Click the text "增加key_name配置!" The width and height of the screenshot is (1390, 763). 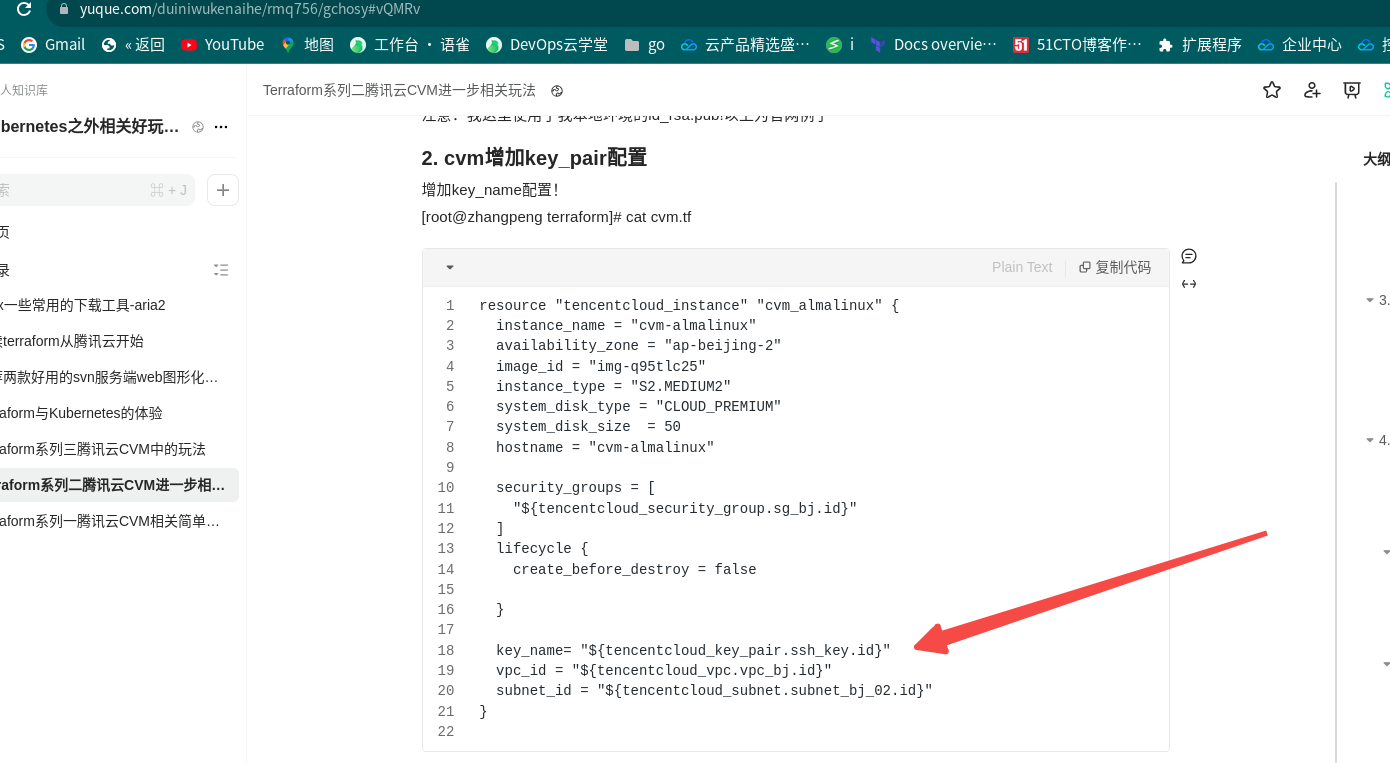(490, 190)
